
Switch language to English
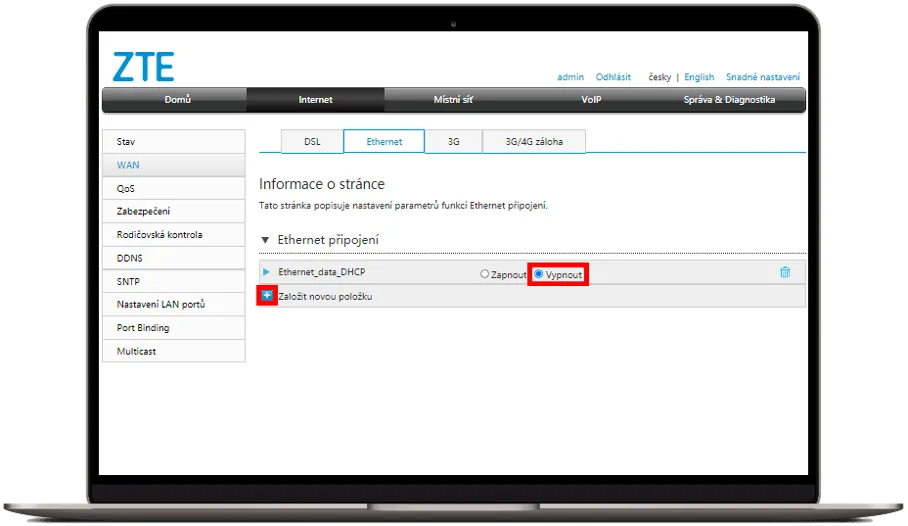point(699,77)
